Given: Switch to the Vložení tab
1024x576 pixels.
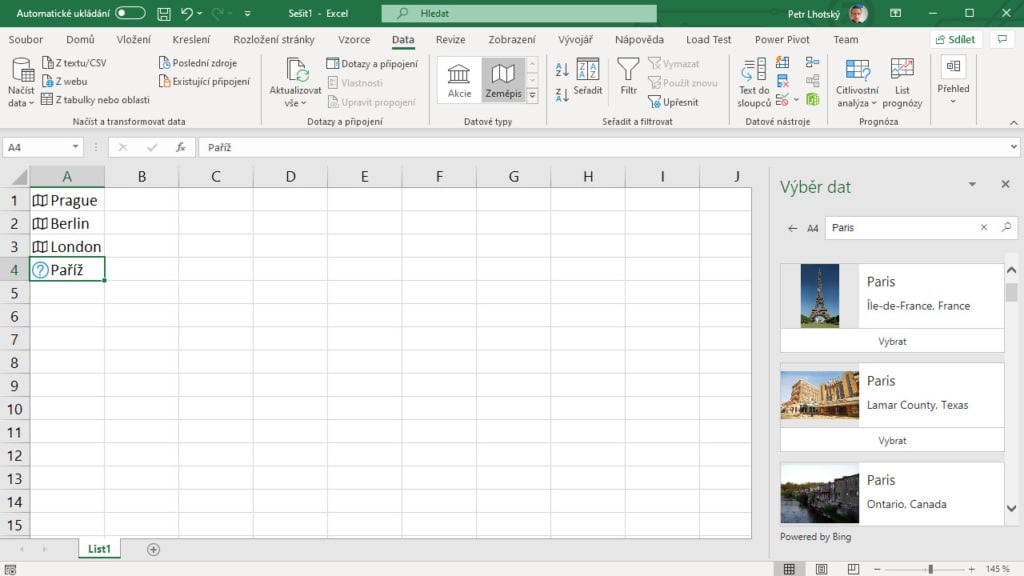Looking at the screenshot, I should (x=133, y=39).
